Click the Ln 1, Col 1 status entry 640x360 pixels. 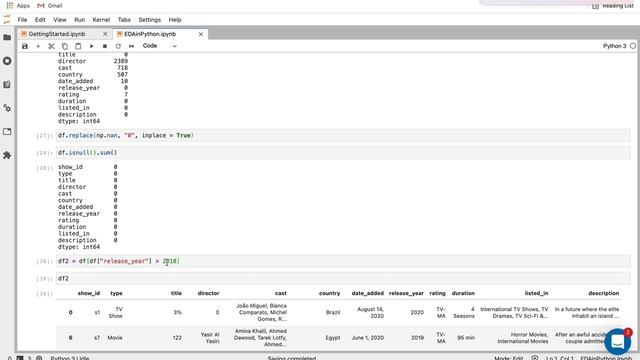point(560,358)
